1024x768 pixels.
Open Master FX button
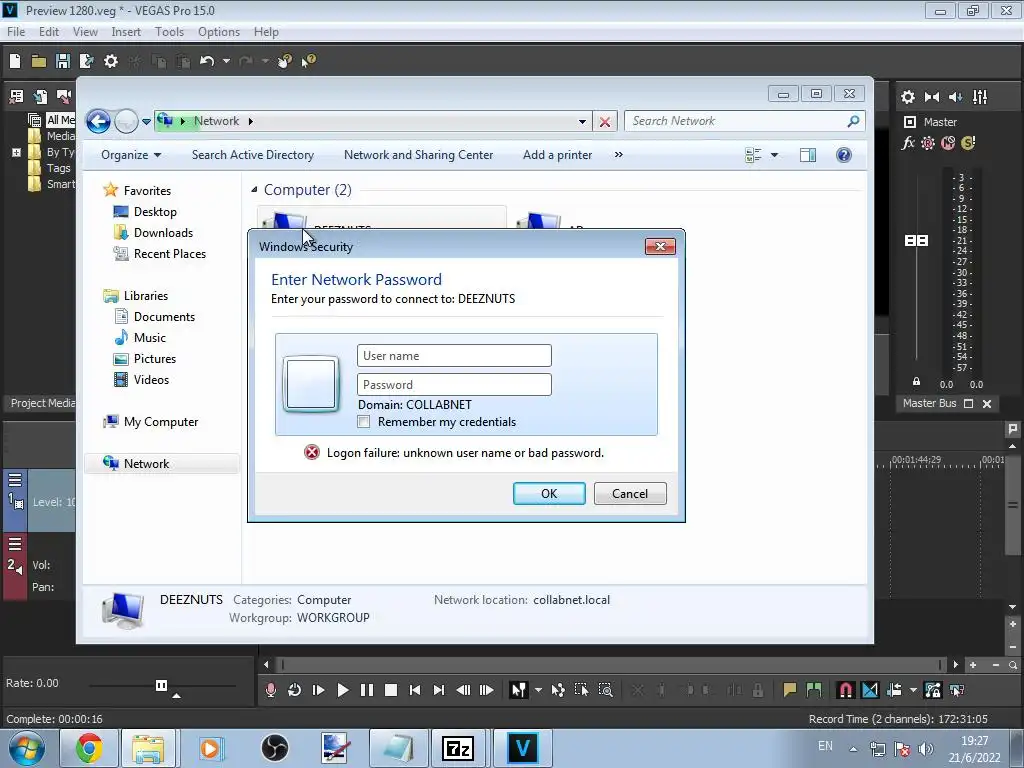pyautogui.click(x=908, y=143)
